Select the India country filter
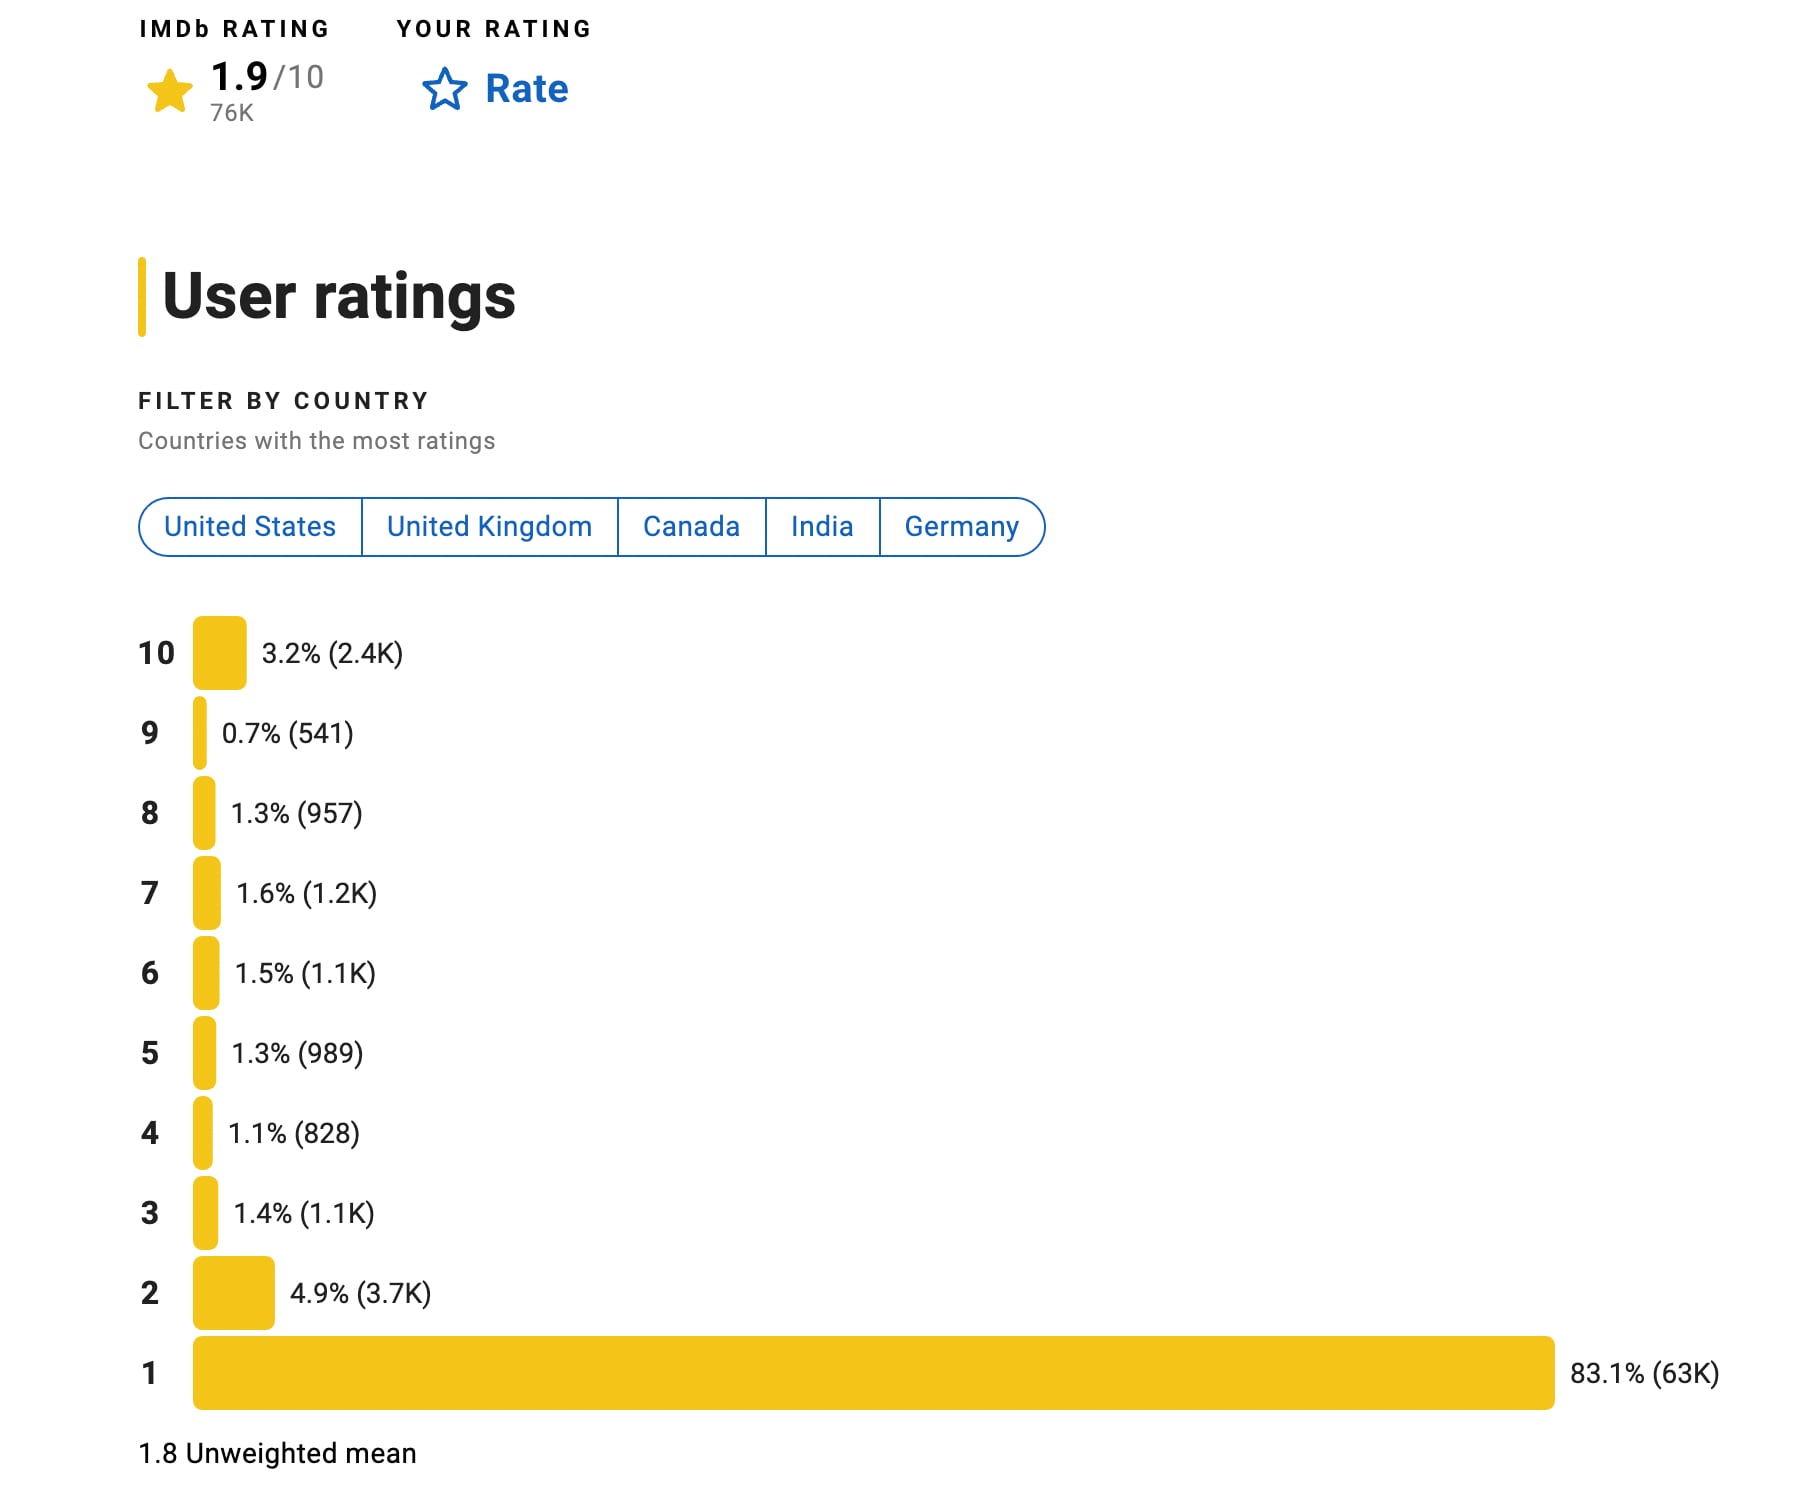This screenshot has width=1802, height=1510. [x=822, y=527]
